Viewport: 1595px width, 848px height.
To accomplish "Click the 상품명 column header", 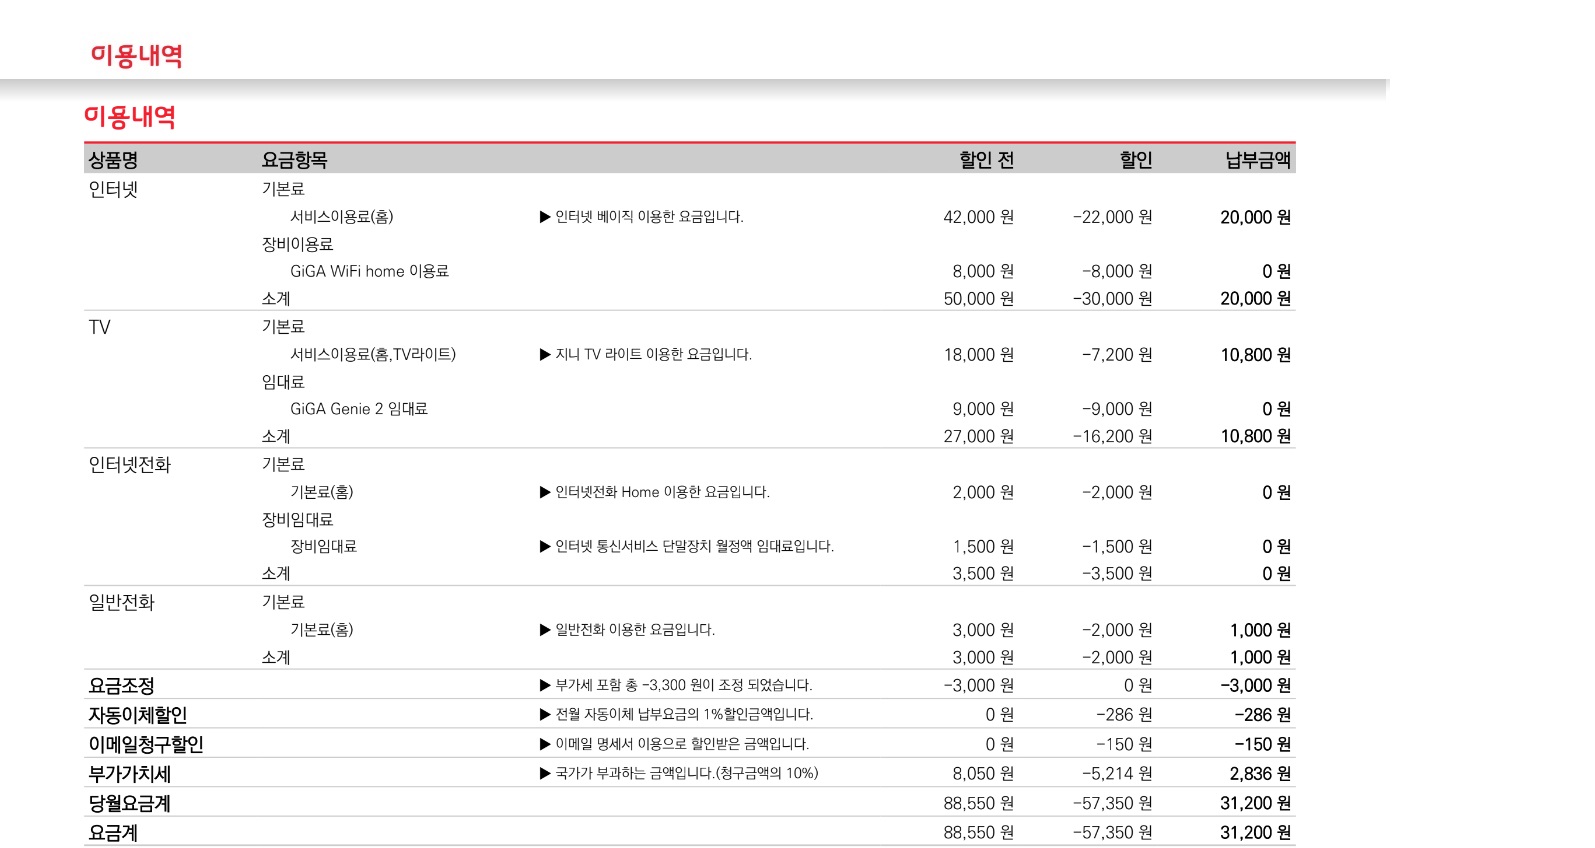I will pos(113,160).
